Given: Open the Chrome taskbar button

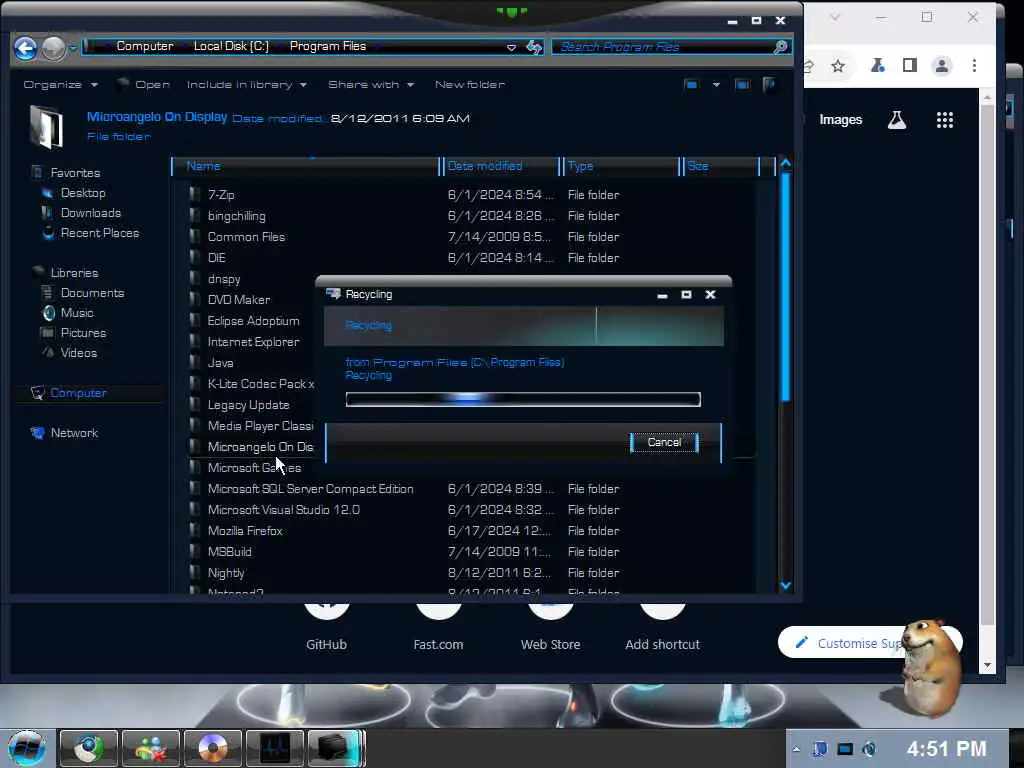Looking at the screenshot, I should point(88,748).
